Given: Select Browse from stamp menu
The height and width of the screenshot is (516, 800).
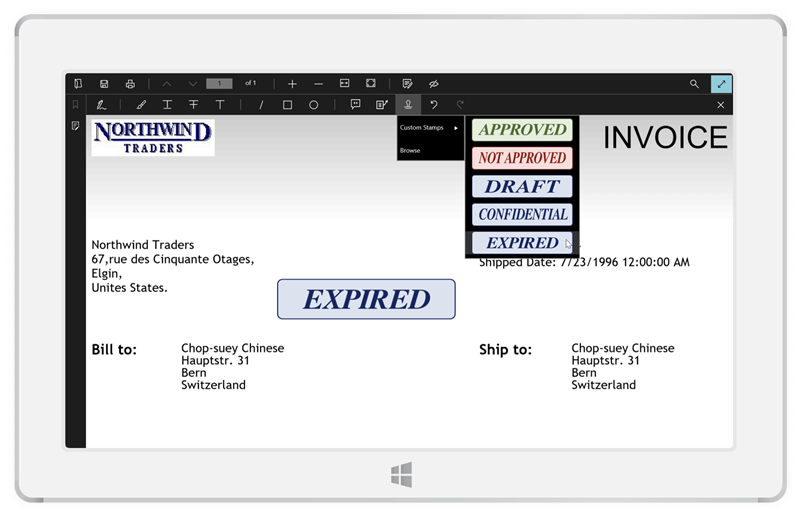Looking at the screenshot, I should 411,150.
